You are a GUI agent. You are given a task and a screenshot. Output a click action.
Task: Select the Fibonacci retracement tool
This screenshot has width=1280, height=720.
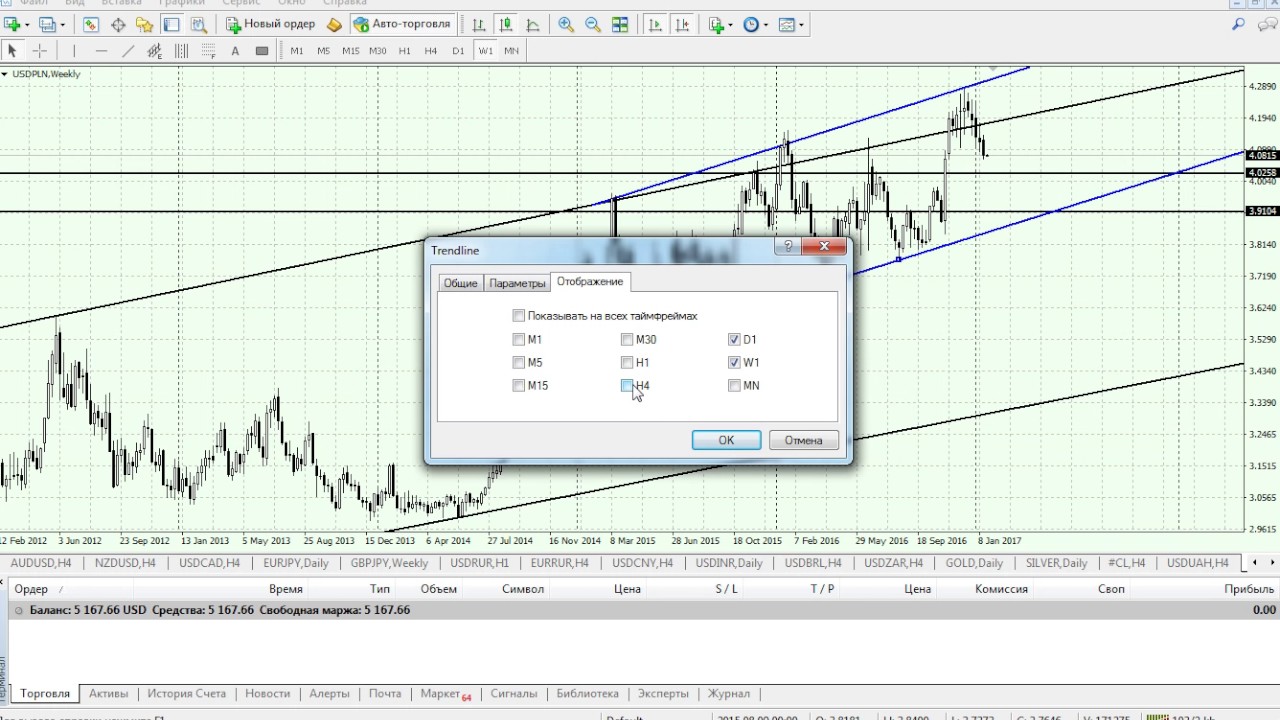[208, 50]
